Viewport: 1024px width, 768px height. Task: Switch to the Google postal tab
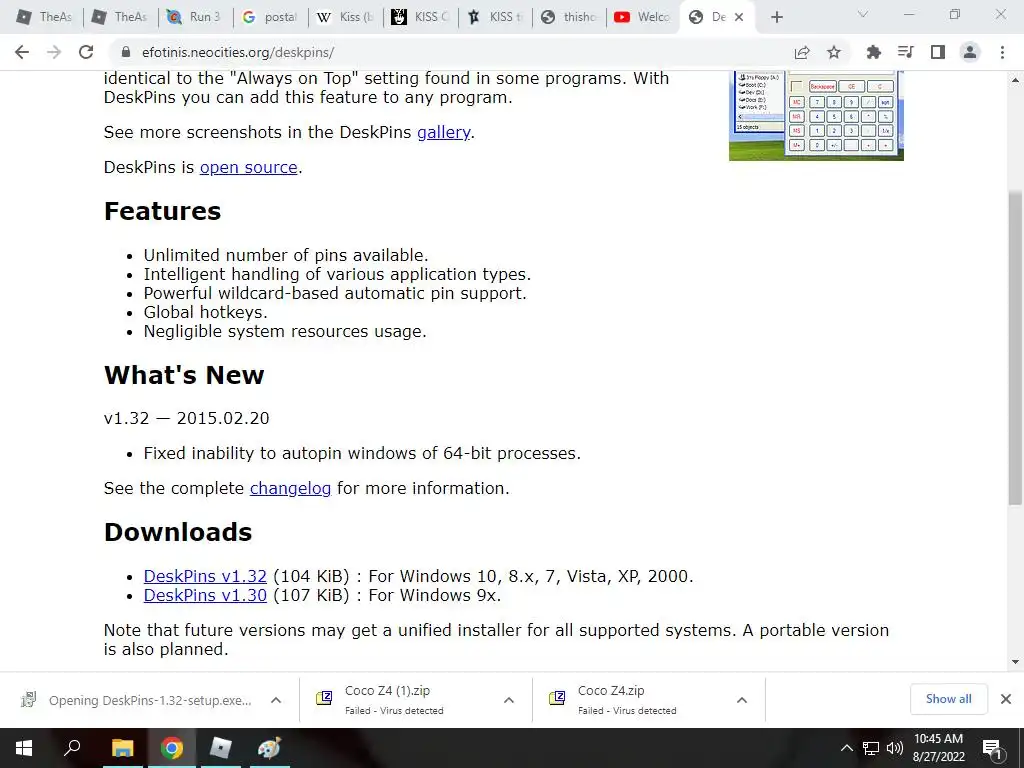(270, 17)
